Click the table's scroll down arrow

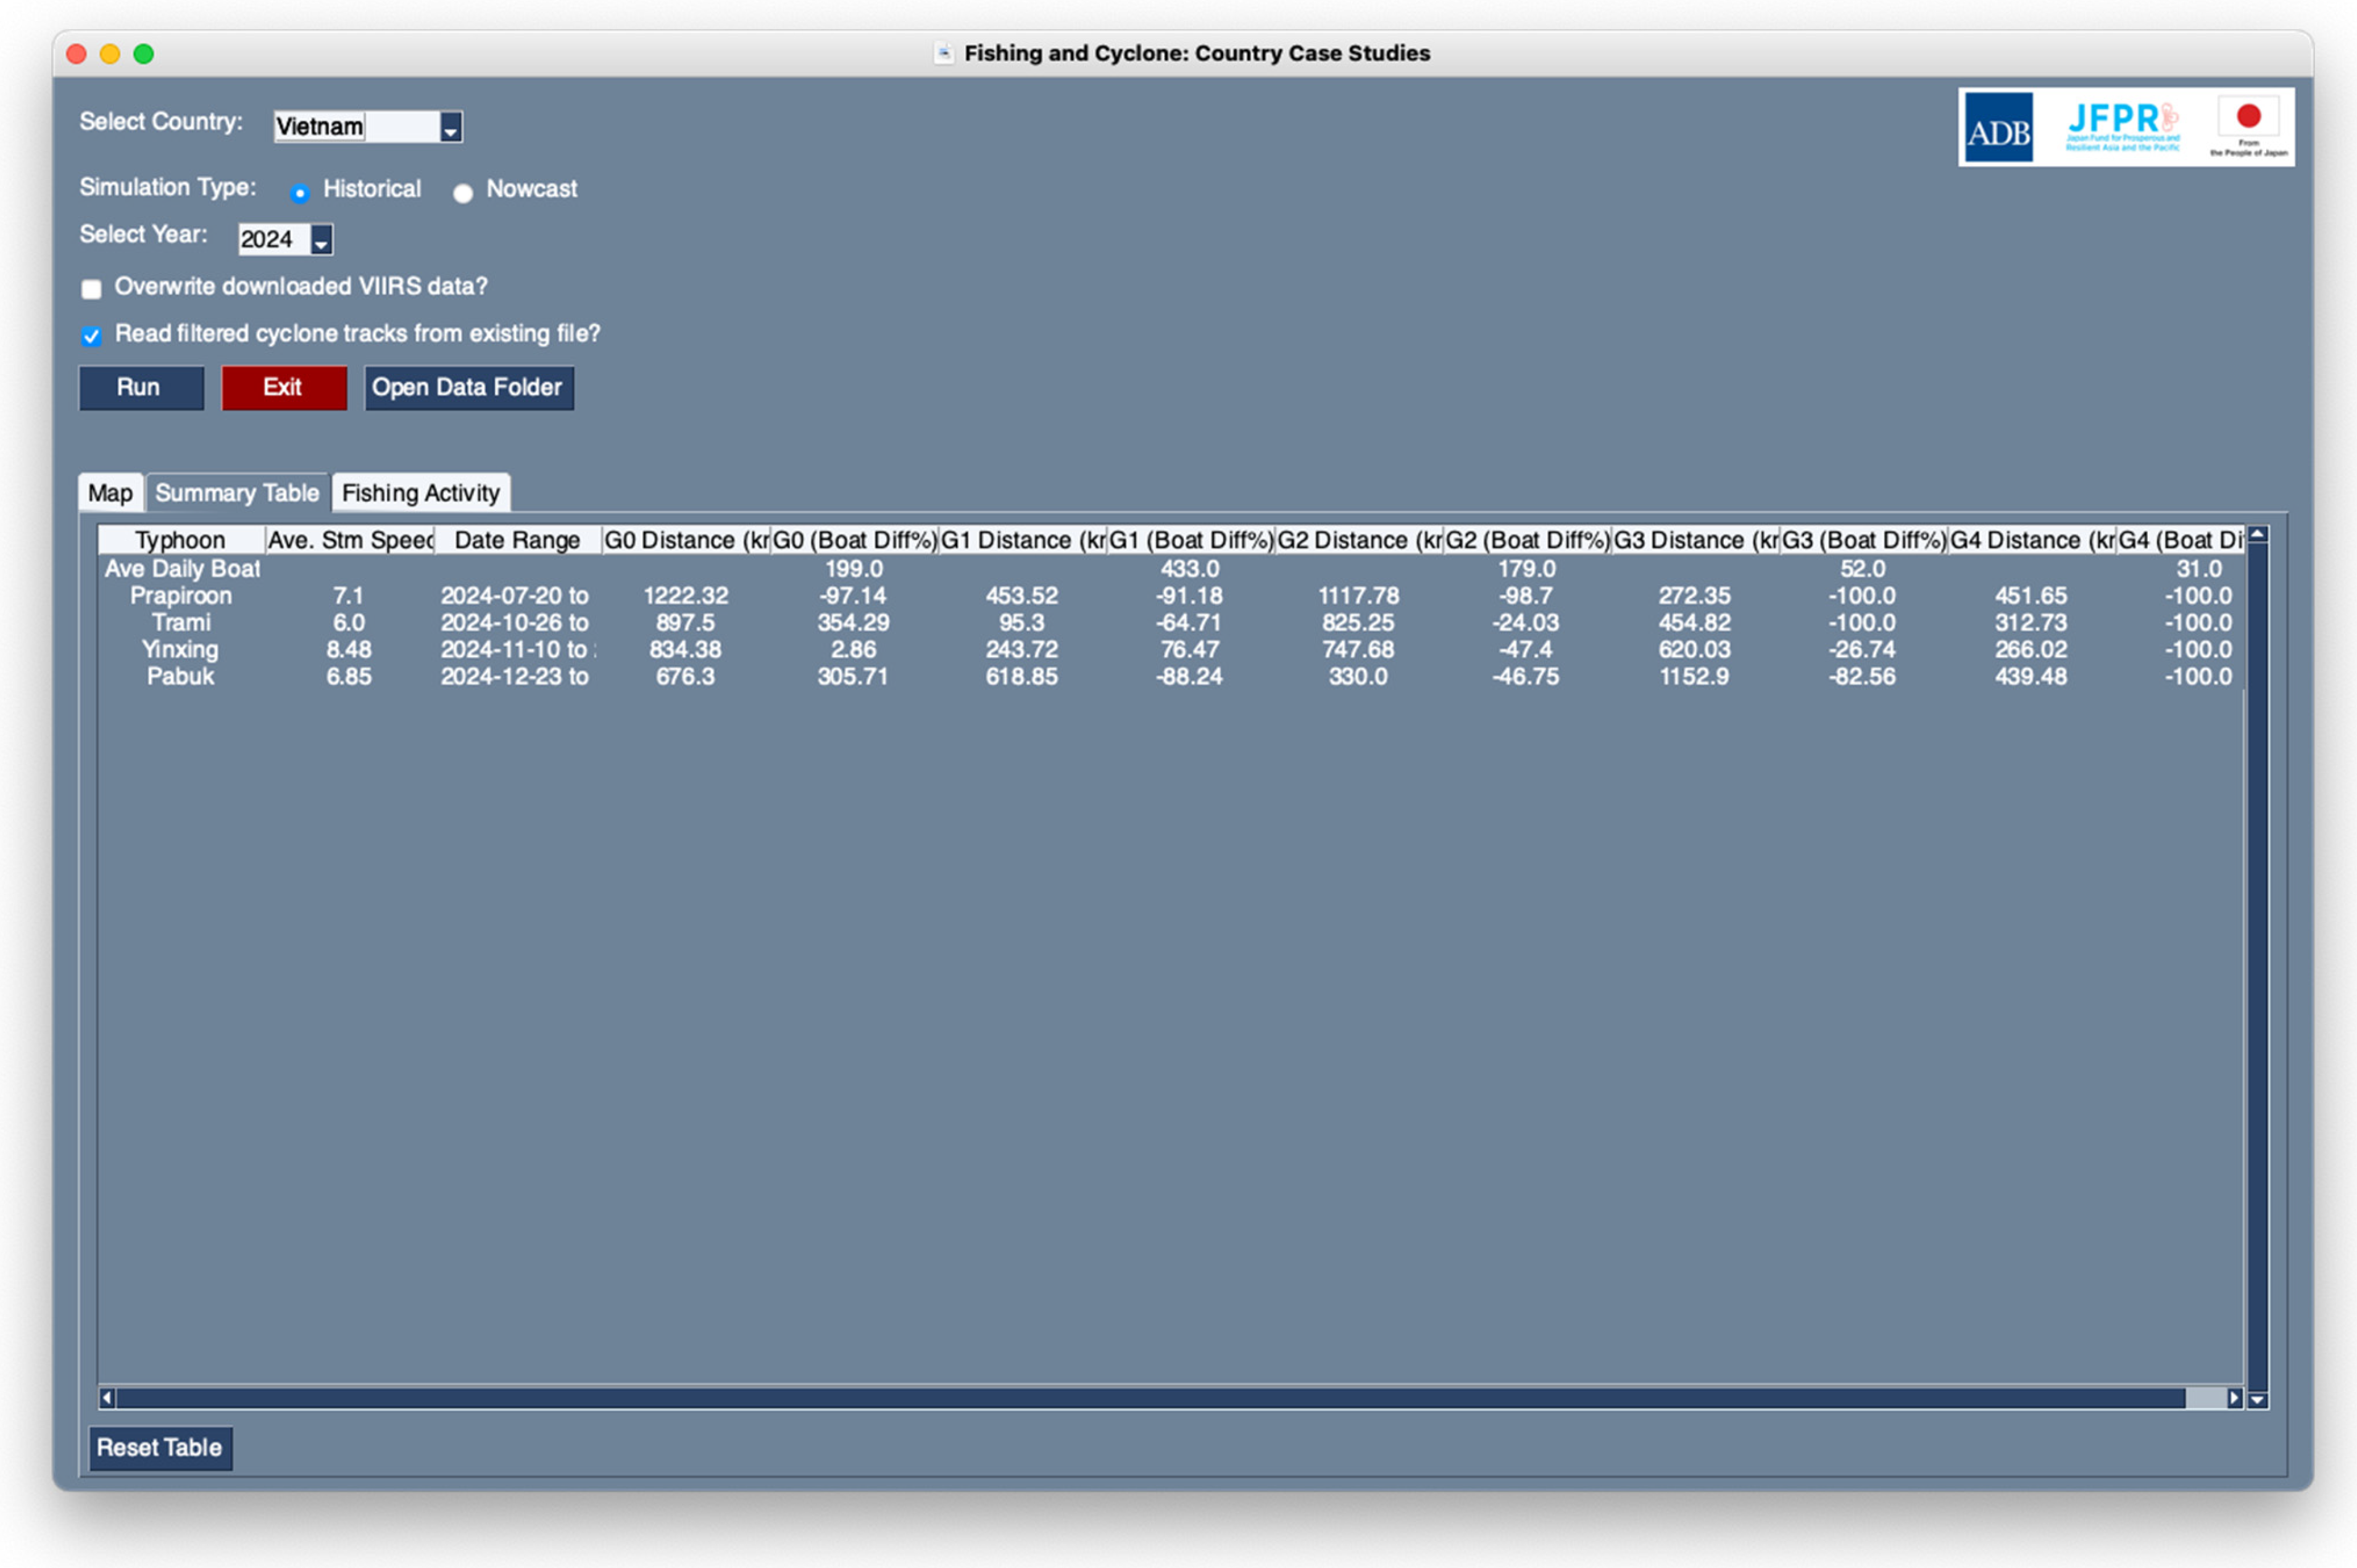pyautogui.click(x=2257, y=1399)
